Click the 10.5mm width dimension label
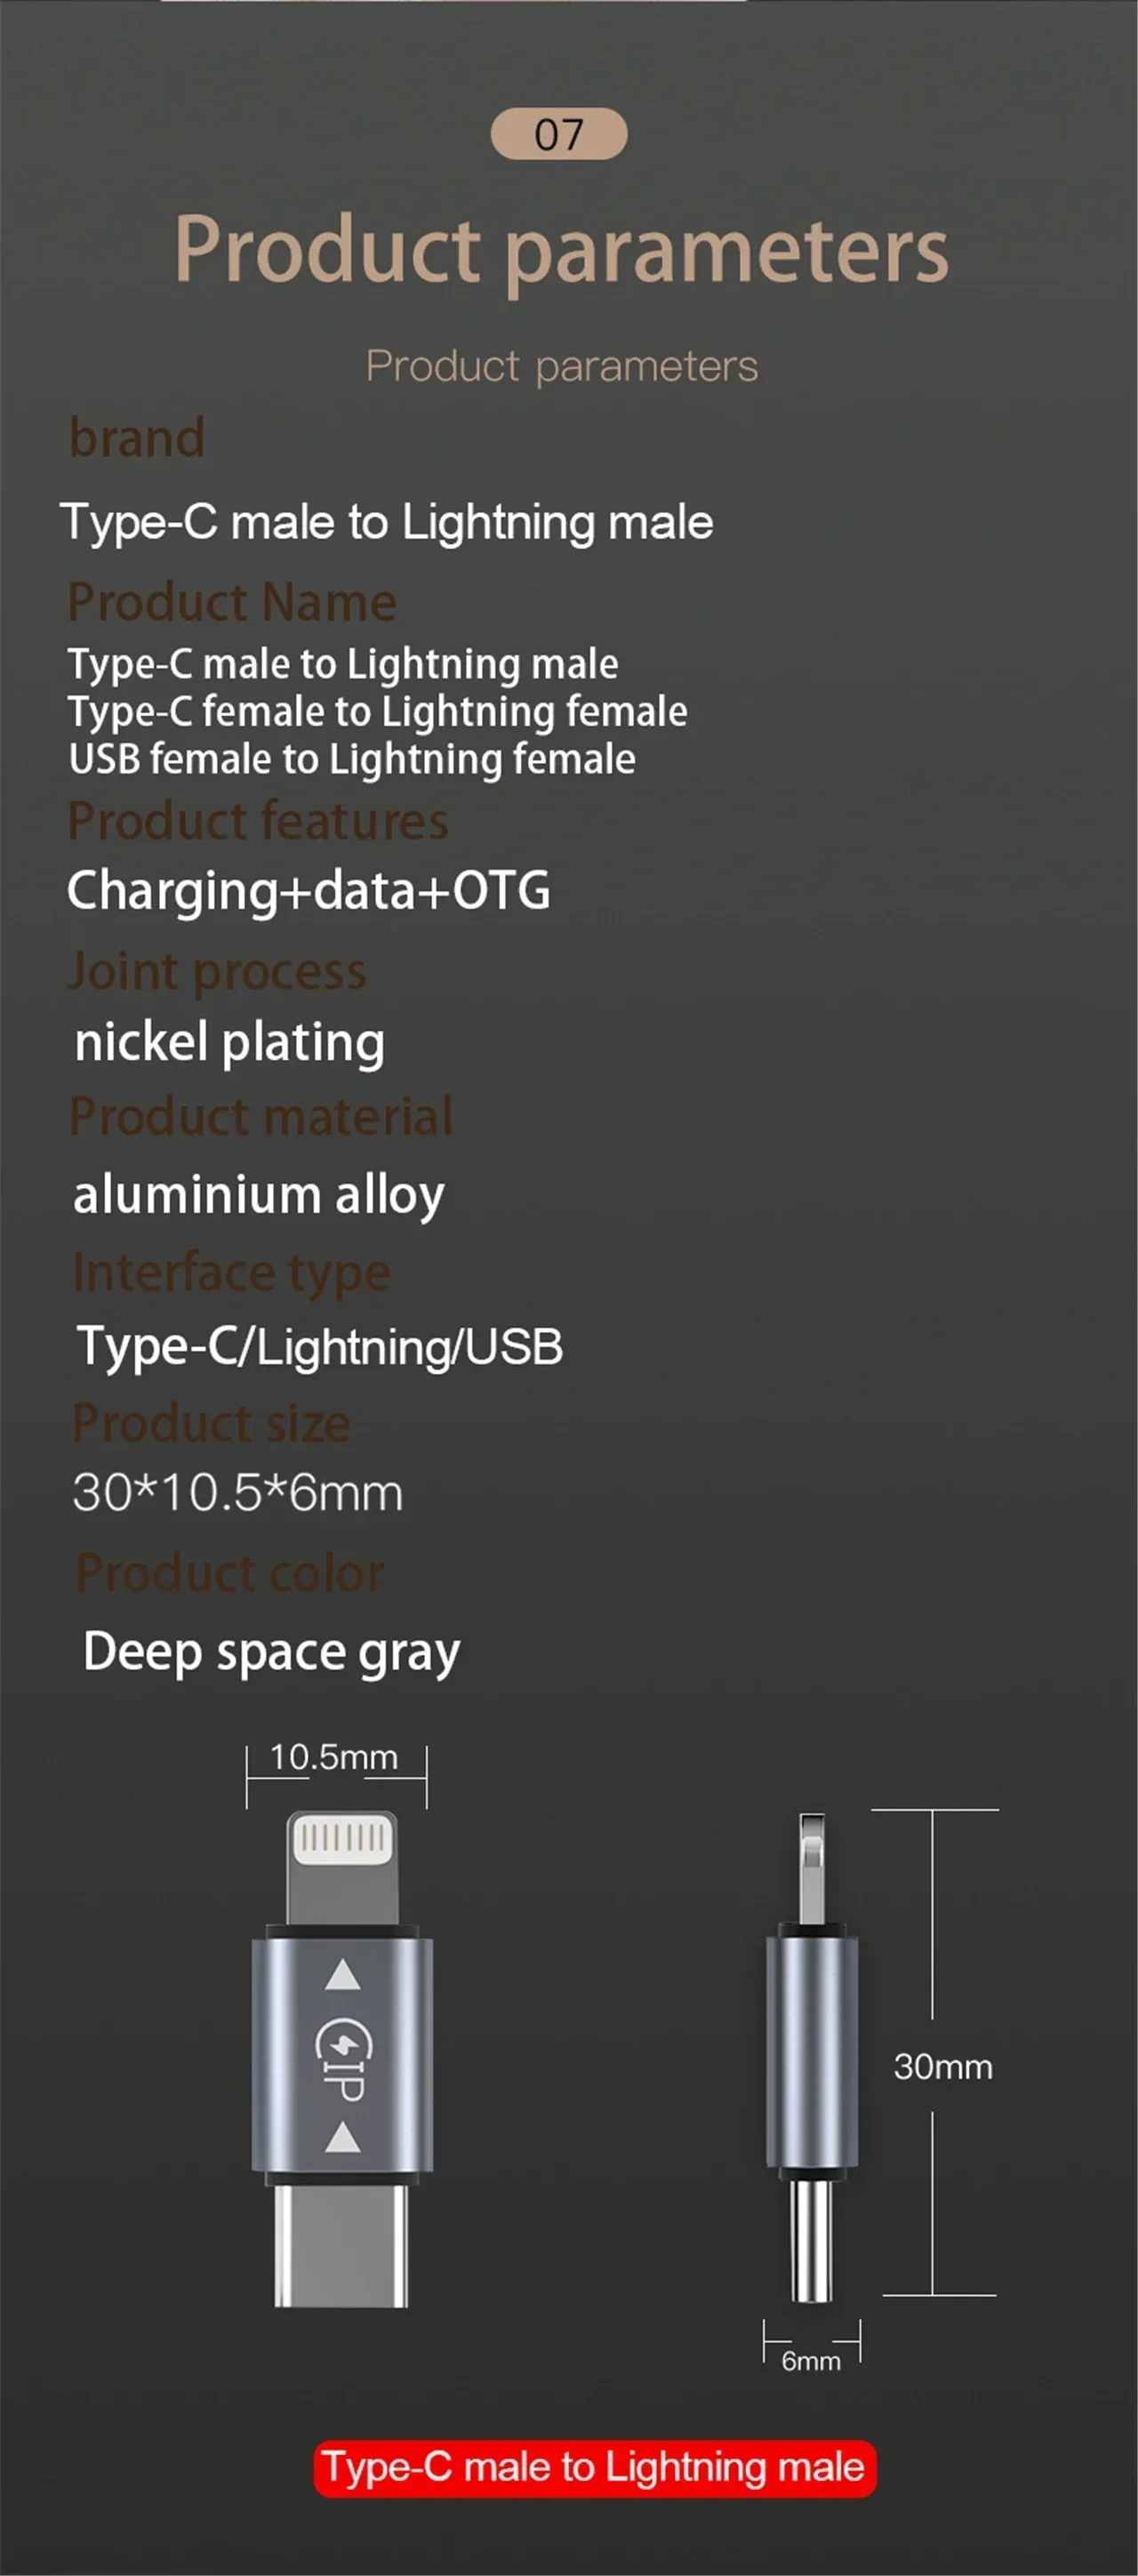The width and height of the screenshot is (1138, 2576). pyautogui.click(x=334, y=1757)
